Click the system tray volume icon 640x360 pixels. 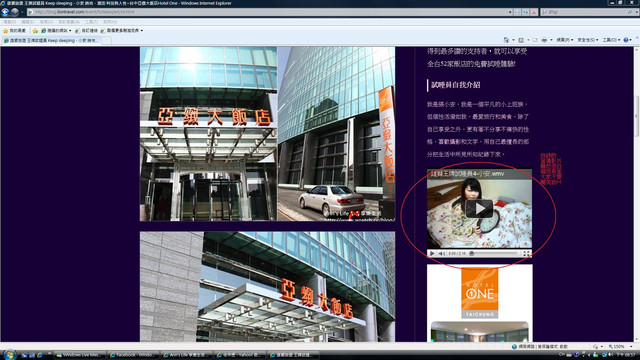[x=611, y=355]
